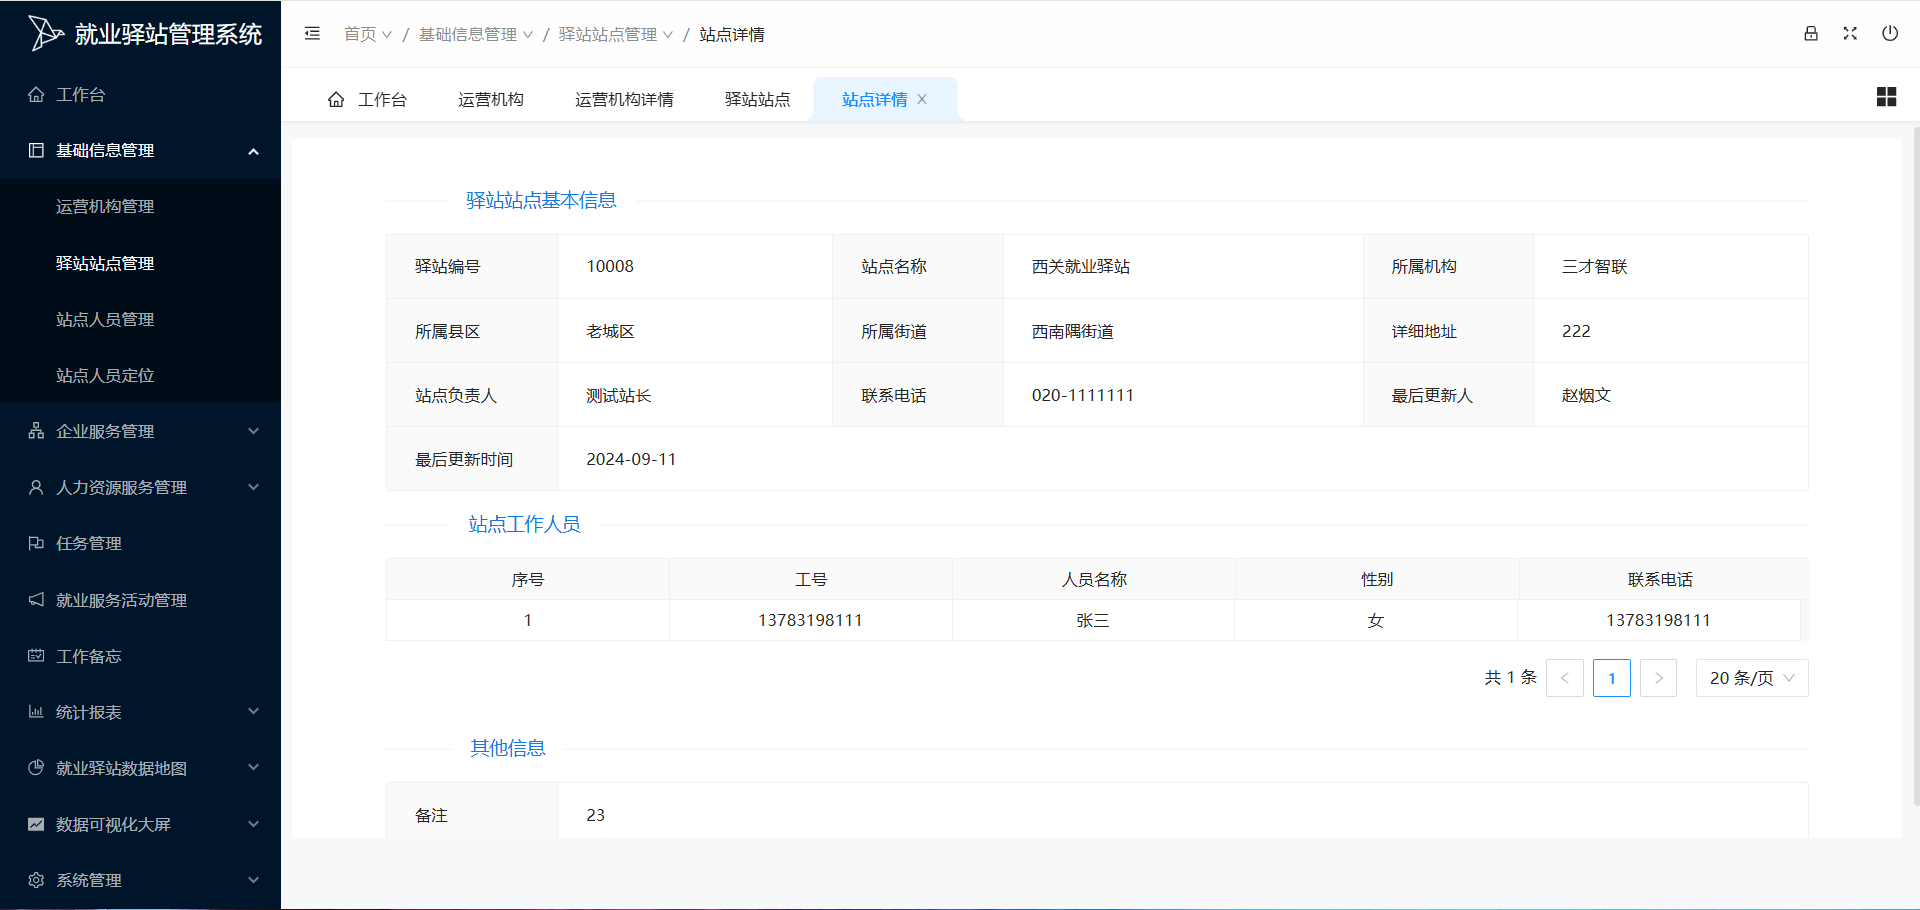
Task: Click the 西关就业驿站 station name value
Action: (x=1081, y=267)
